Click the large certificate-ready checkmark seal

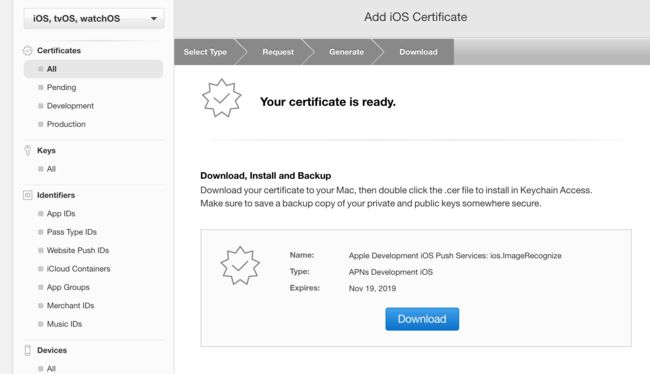221,98
